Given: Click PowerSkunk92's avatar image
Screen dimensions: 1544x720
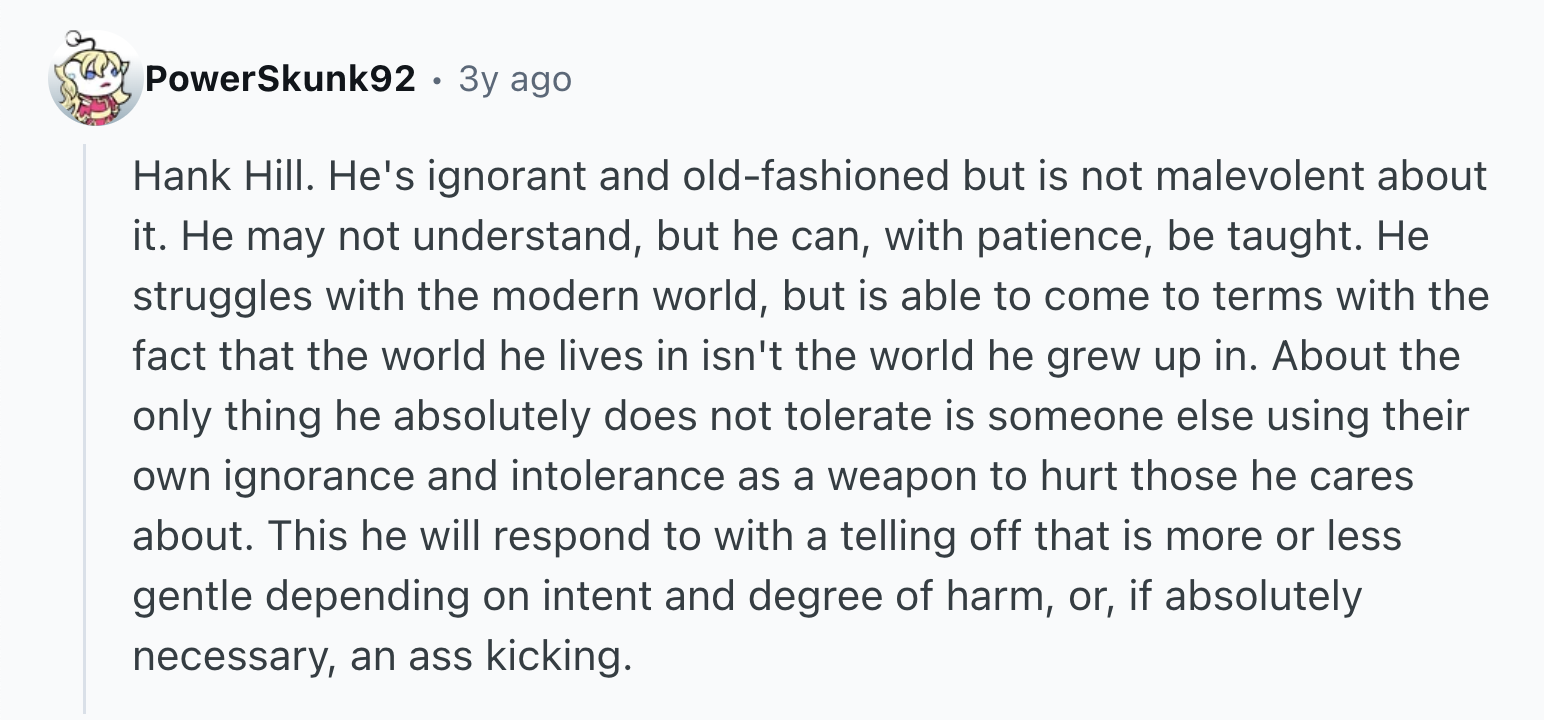Looking at the screenshot, I should 95,79.
